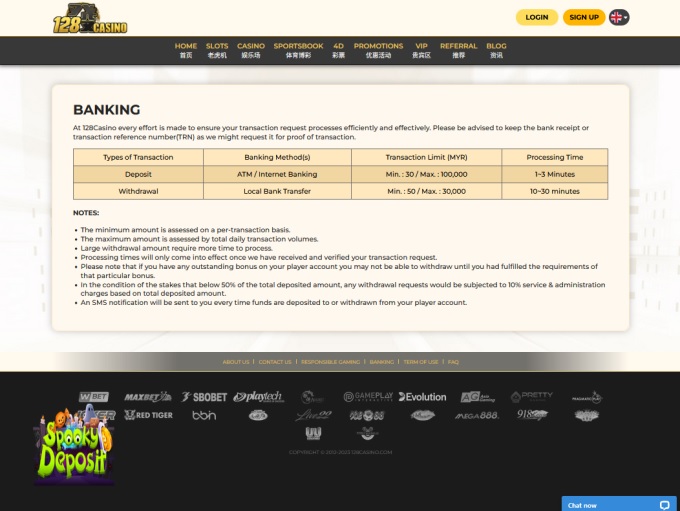Navigate to the VIP section
Screen dimensions: 680x511
421,50
